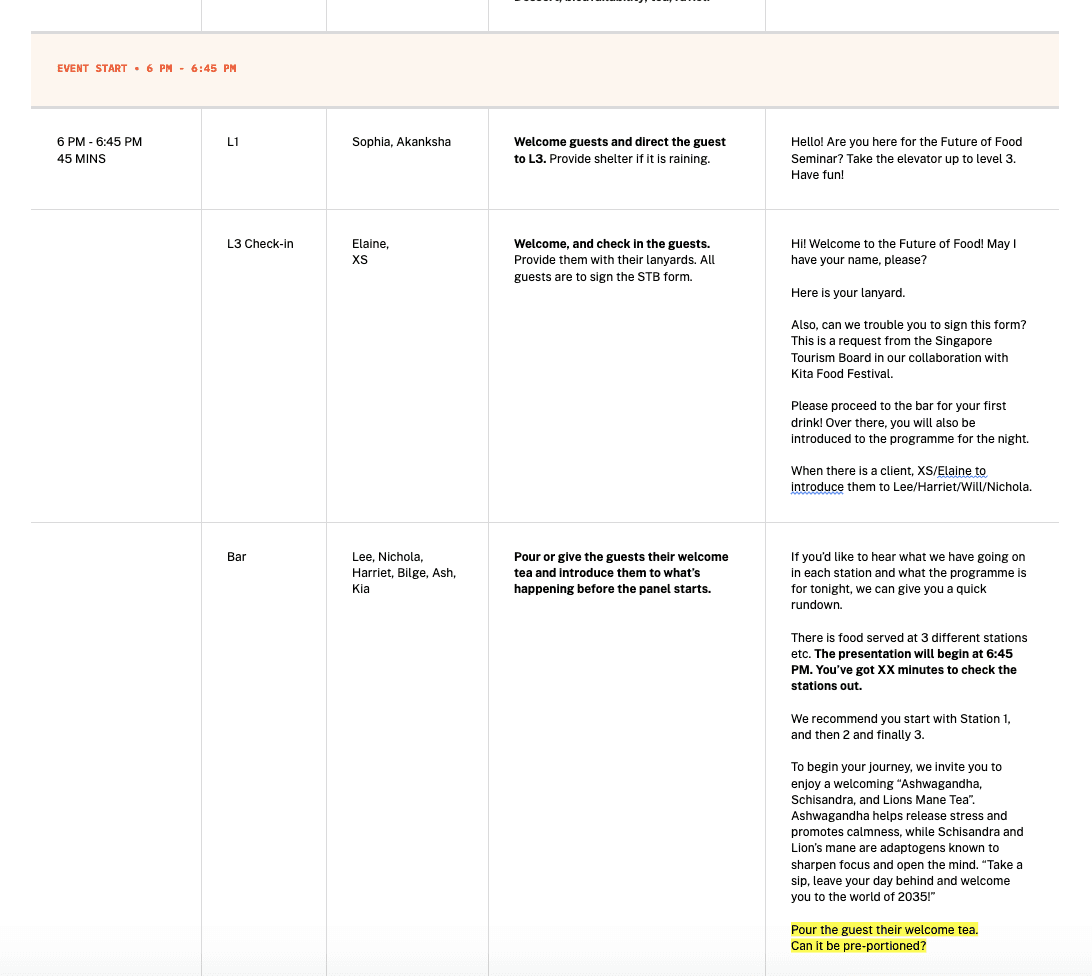Image resolution: width=1092 pixels, height=976 pixels.
Task: Click highlighted 'Can it be pre-portioned?' text
Action: 858,945
